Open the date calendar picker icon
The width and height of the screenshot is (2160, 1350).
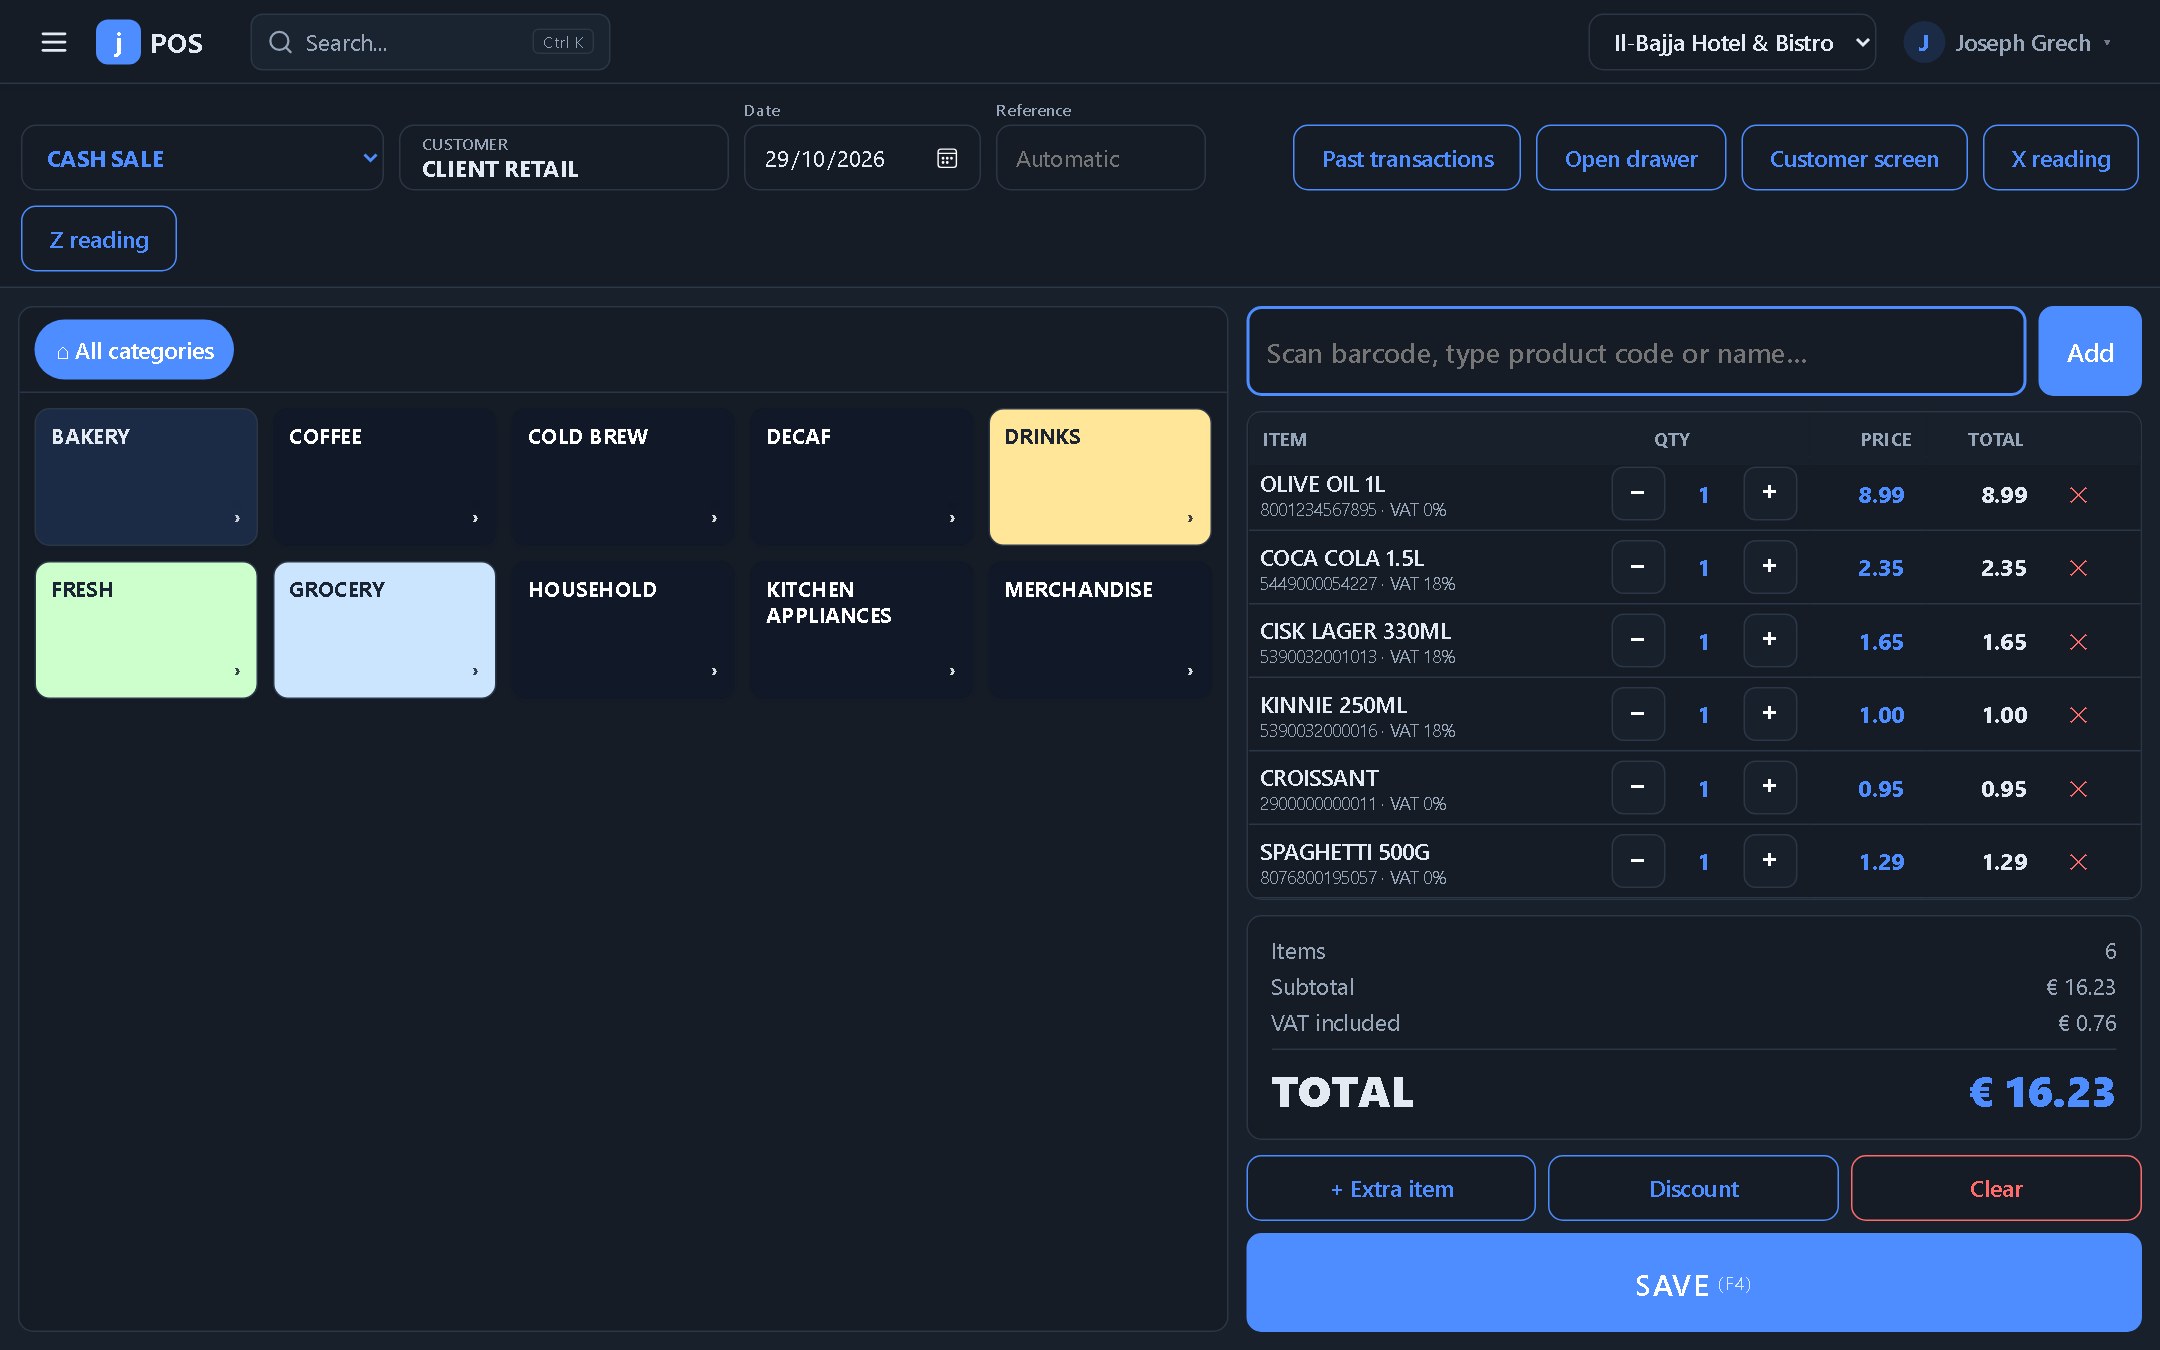[946, 158]
